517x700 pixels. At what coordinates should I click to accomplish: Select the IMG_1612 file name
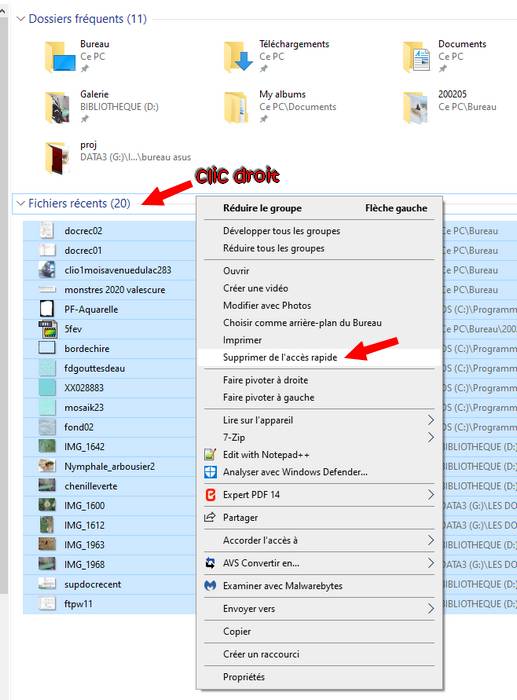click(84, 525)
